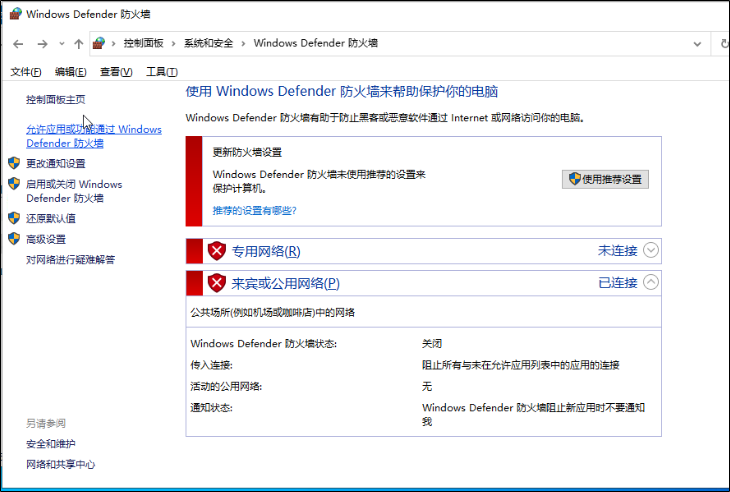
Task: Open 高级设置
Action: click(x=46, y=239)
